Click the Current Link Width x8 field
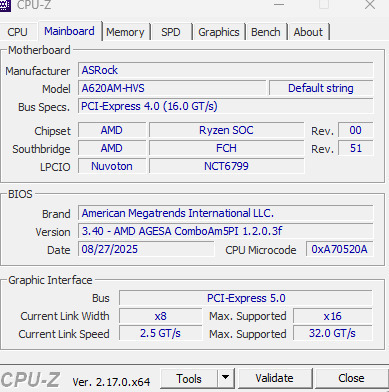 tap(160, 316)
